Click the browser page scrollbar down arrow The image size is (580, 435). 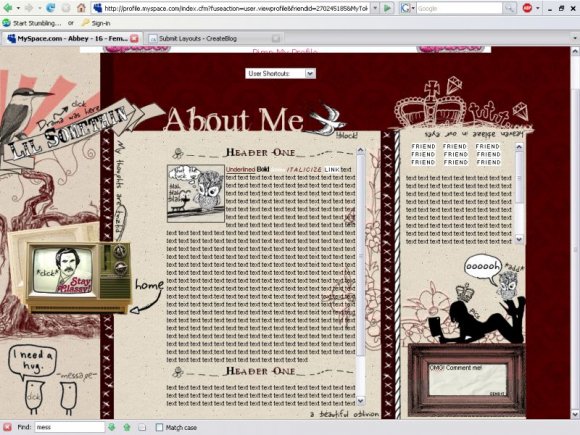575,414
